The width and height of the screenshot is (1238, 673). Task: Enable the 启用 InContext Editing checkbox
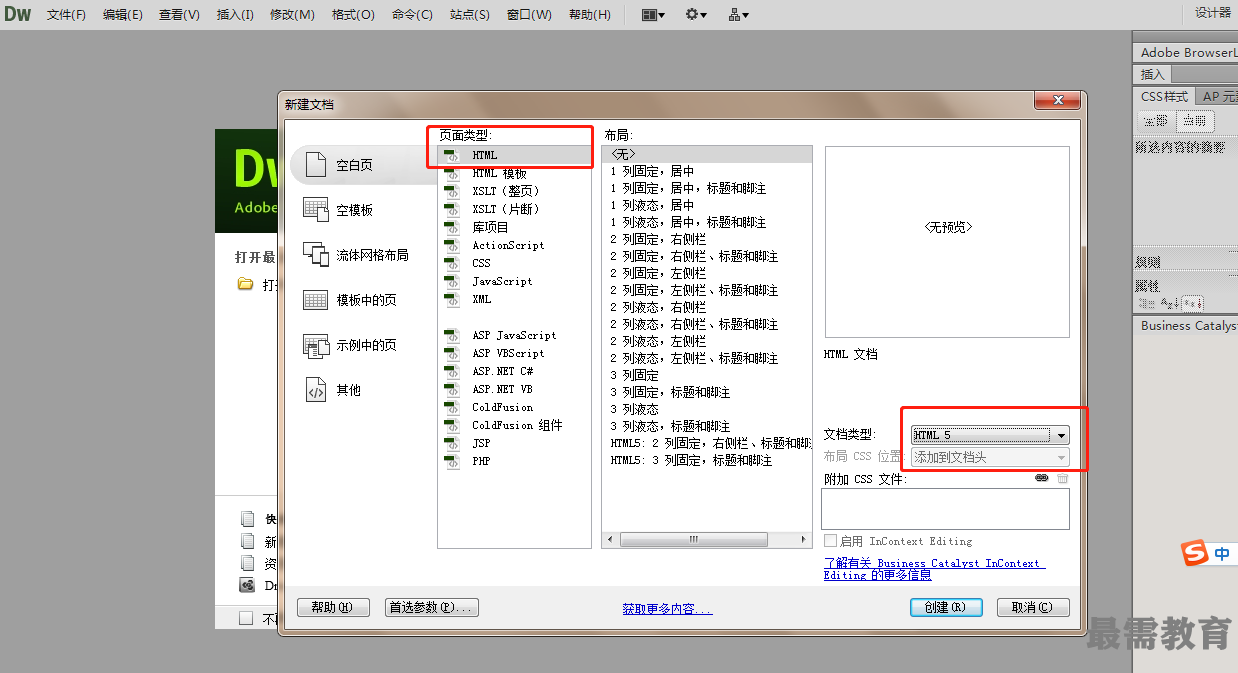(x=830, y=541)
